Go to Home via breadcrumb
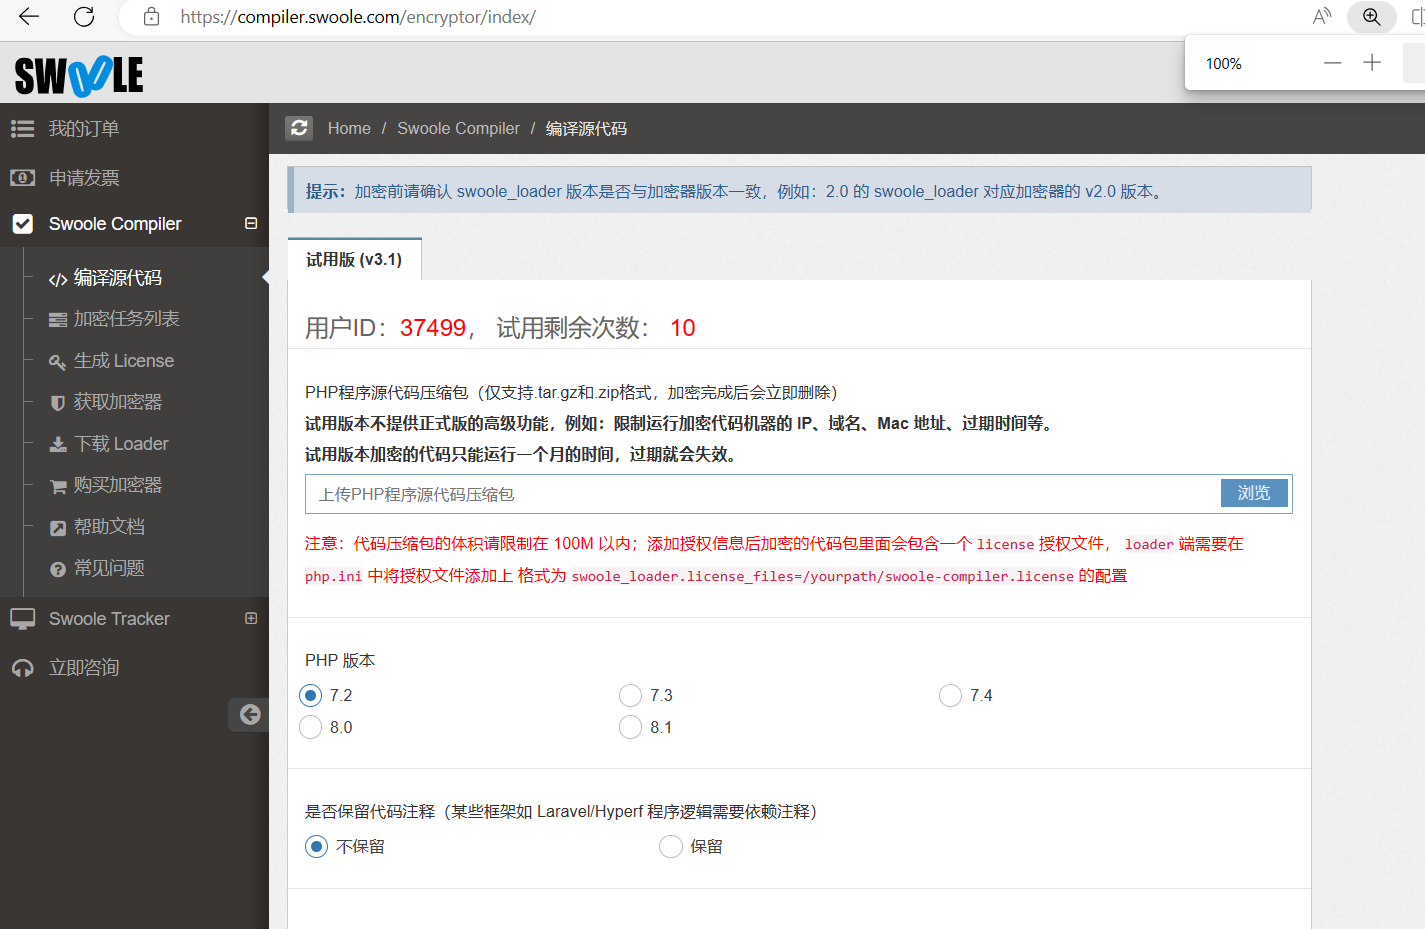This screenshot has height=929, width=1425. pos(349,129)
